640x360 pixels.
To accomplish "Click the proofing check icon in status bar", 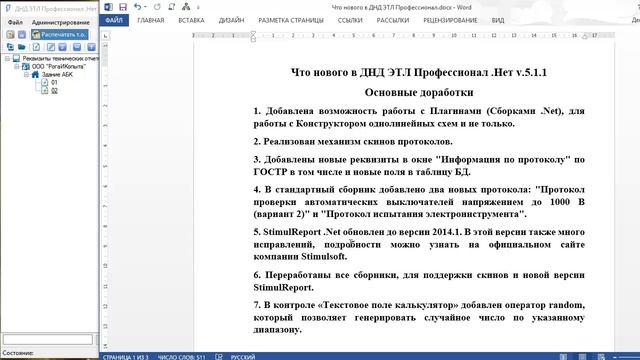I will (219, 357).
